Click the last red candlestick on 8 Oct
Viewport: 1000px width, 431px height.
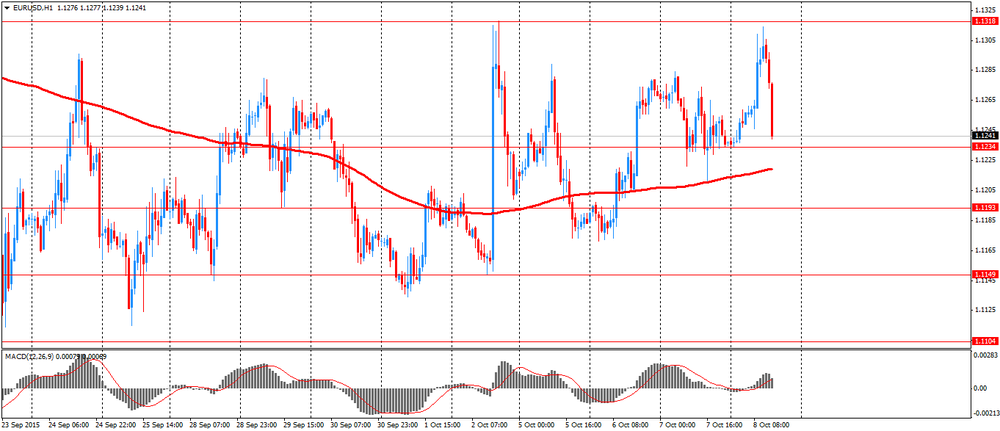click(x=772, y=110)
